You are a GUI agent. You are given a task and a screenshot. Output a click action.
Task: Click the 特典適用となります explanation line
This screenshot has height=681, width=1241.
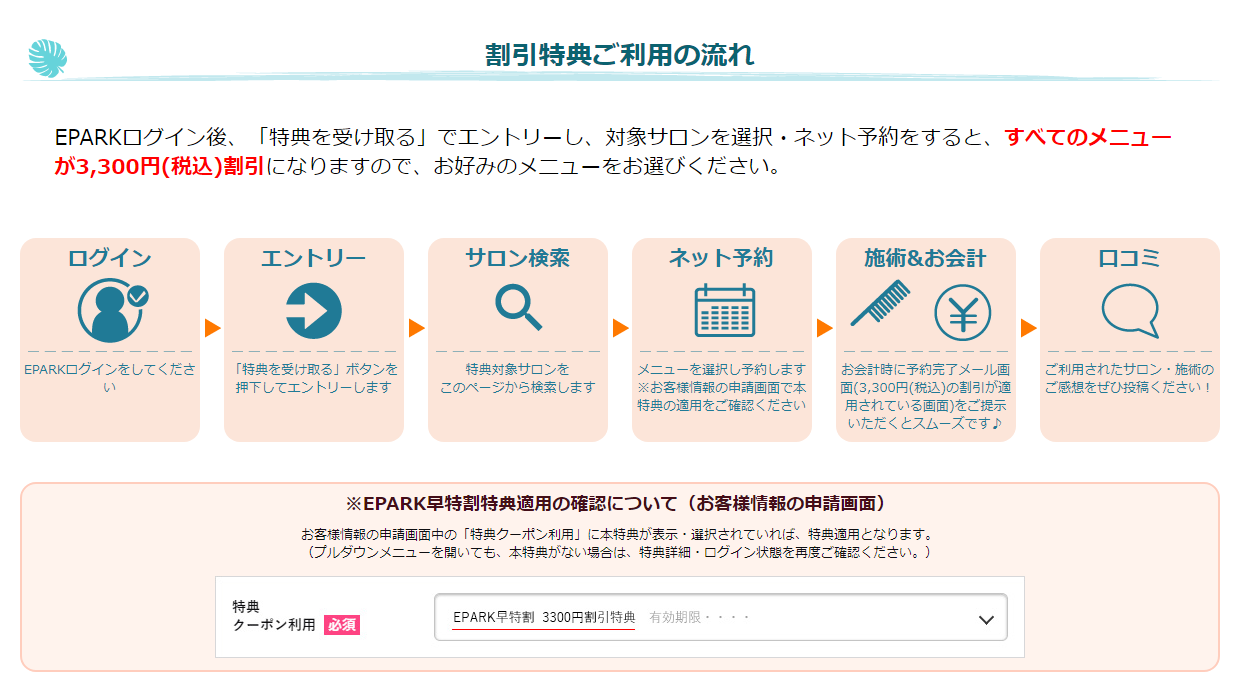(620, 534)
